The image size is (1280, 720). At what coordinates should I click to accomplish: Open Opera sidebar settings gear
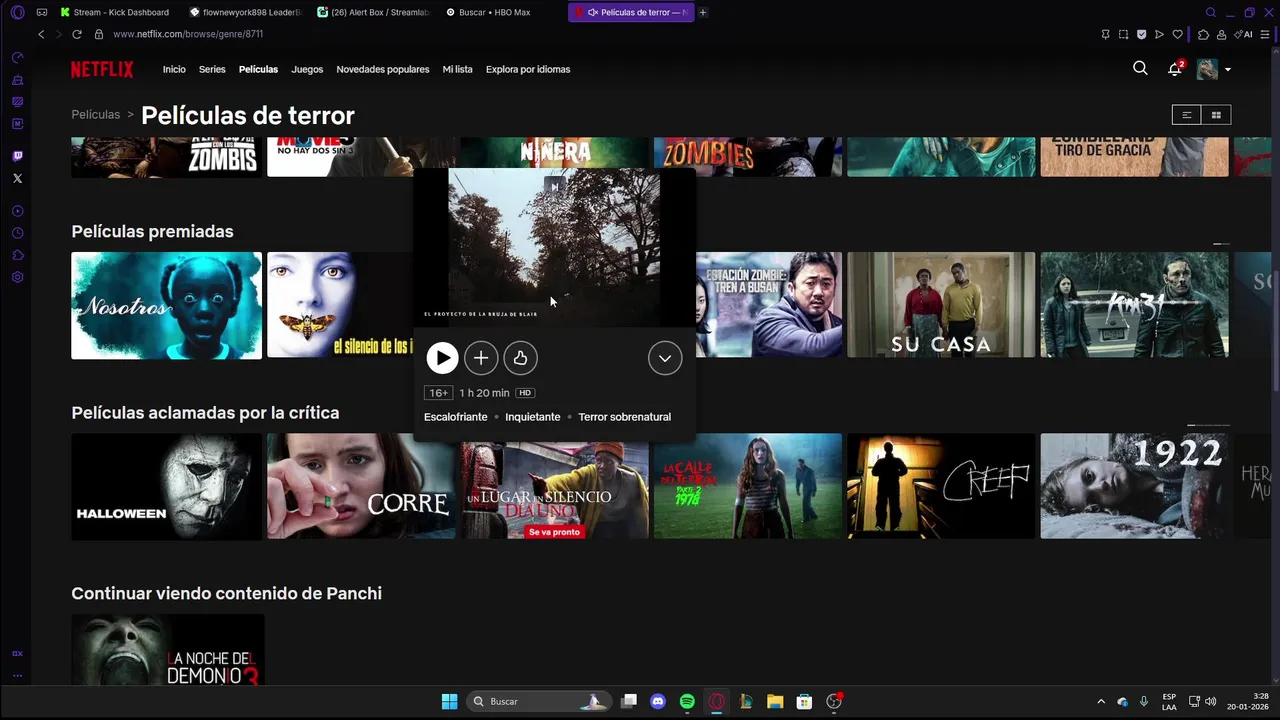(17, 277)
